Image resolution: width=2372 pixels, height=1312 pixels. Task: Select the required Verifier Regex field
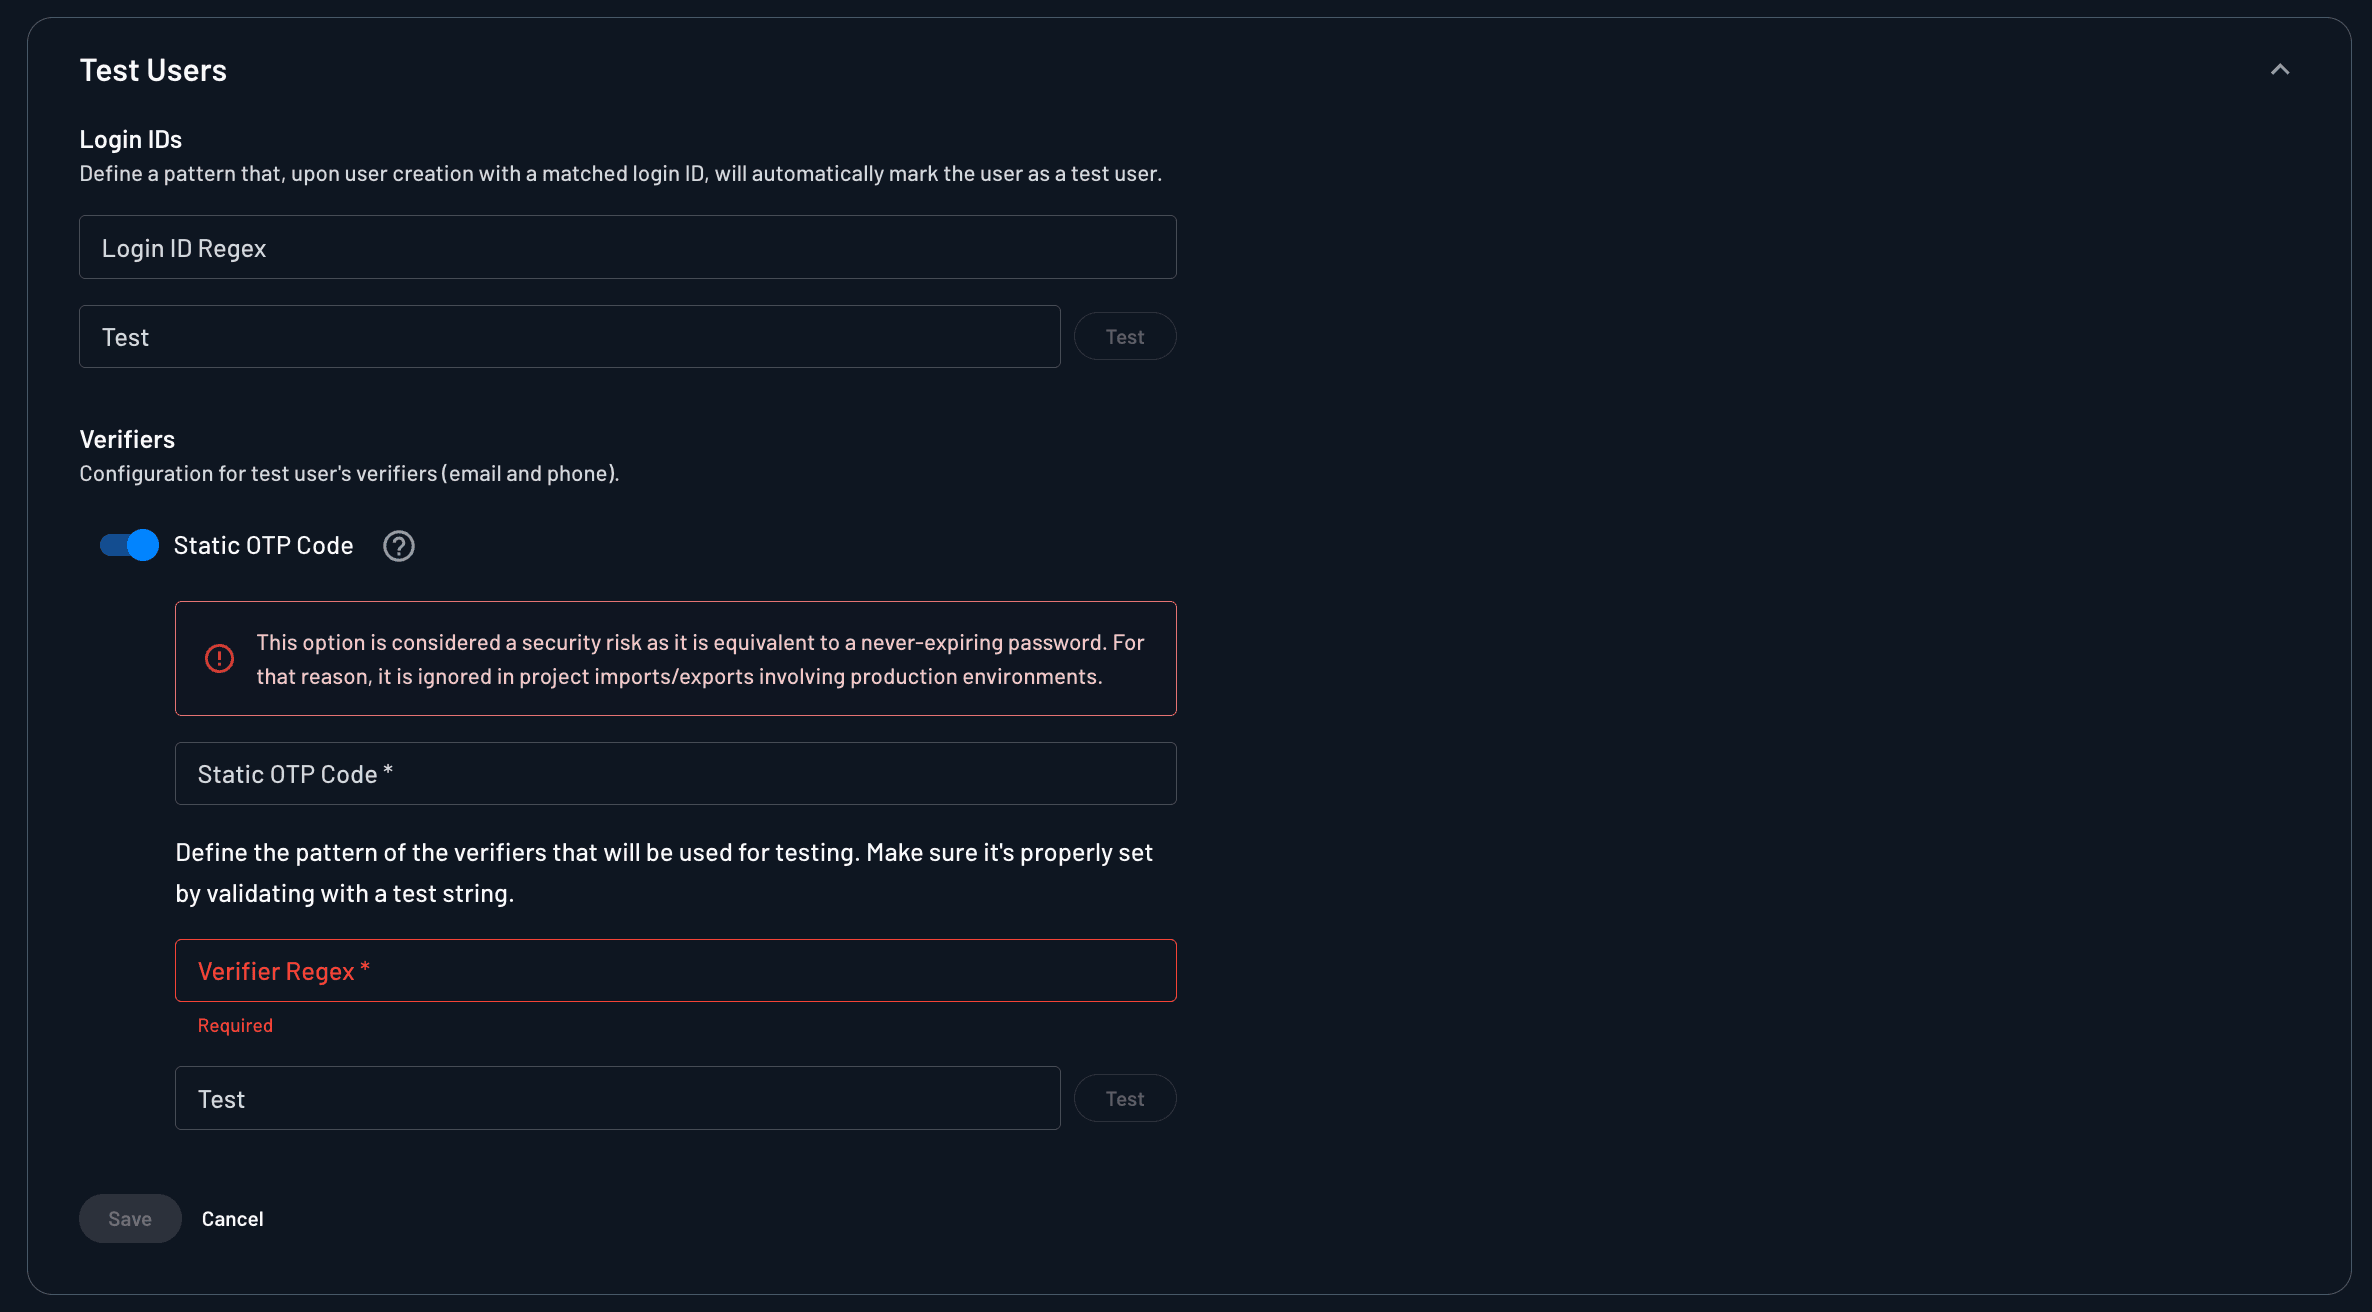675,970
